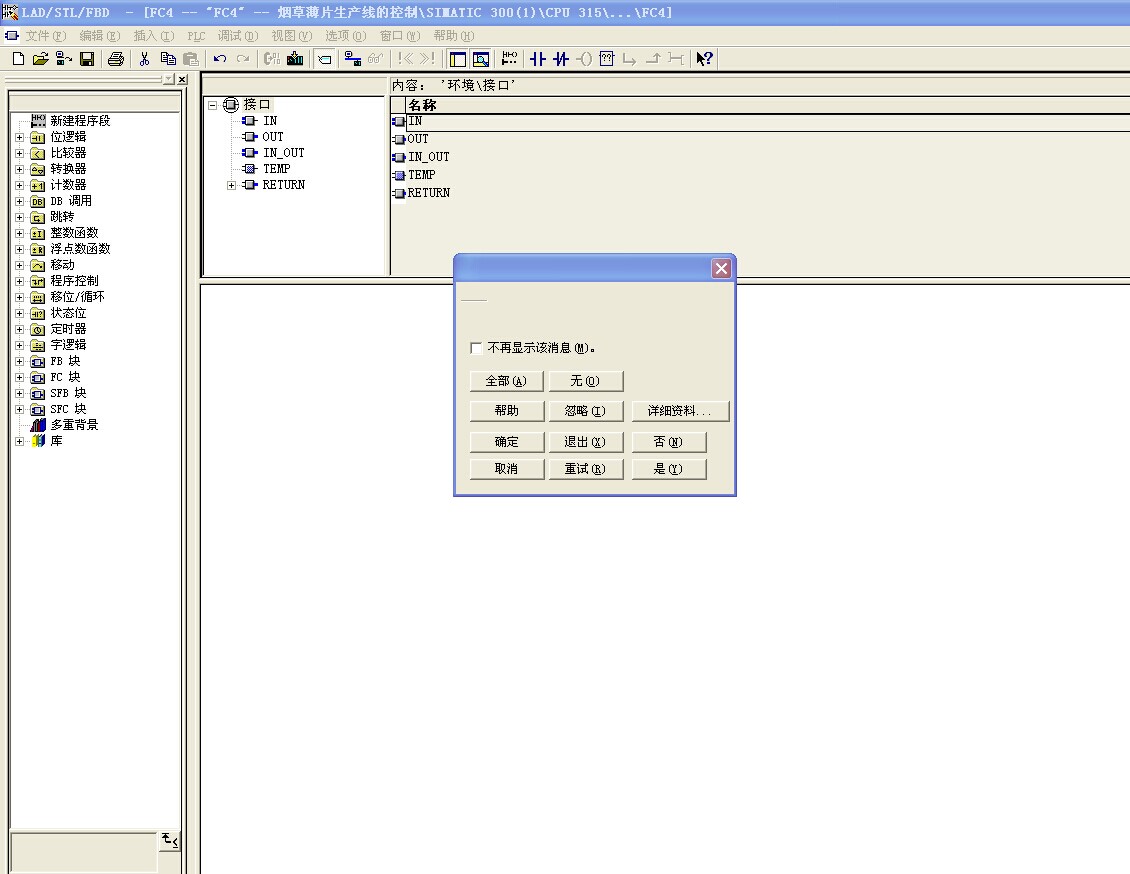
Task: Click the Copy icon in the toolbar
Action: (x=168, y=59)
